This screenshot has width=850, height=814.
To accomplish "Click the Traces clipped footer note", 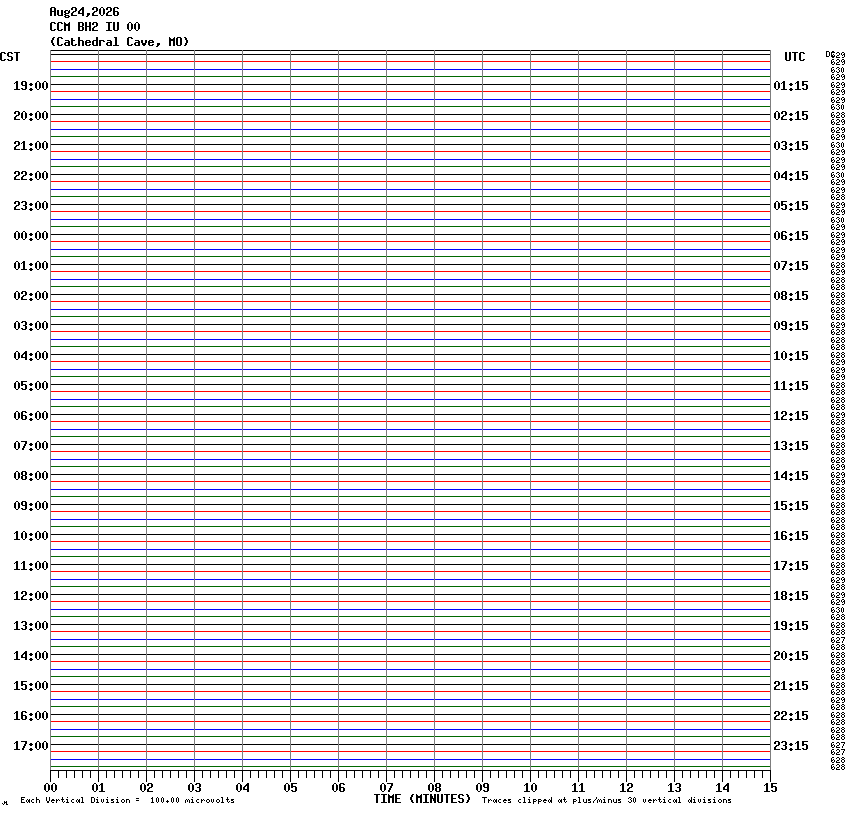I will 607,800.
